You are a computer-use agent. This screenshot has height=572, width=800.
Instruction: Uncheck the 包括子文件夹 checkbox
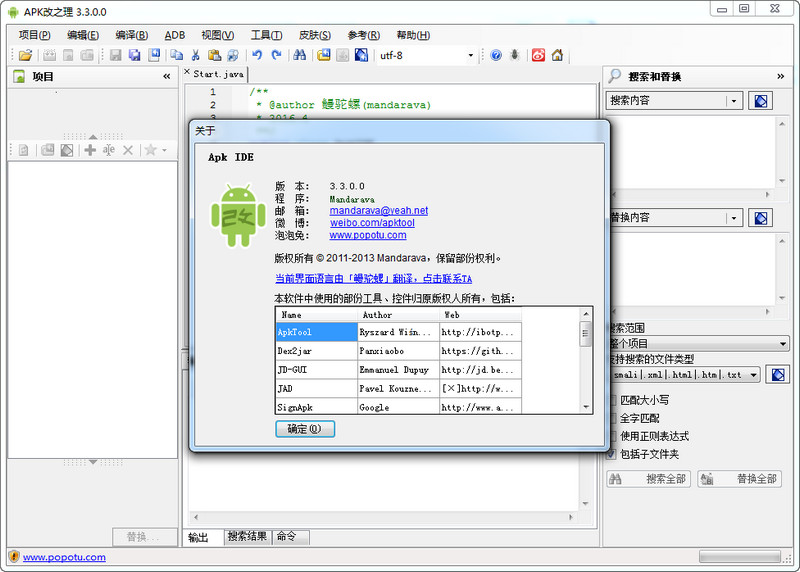tap(612, 454)
